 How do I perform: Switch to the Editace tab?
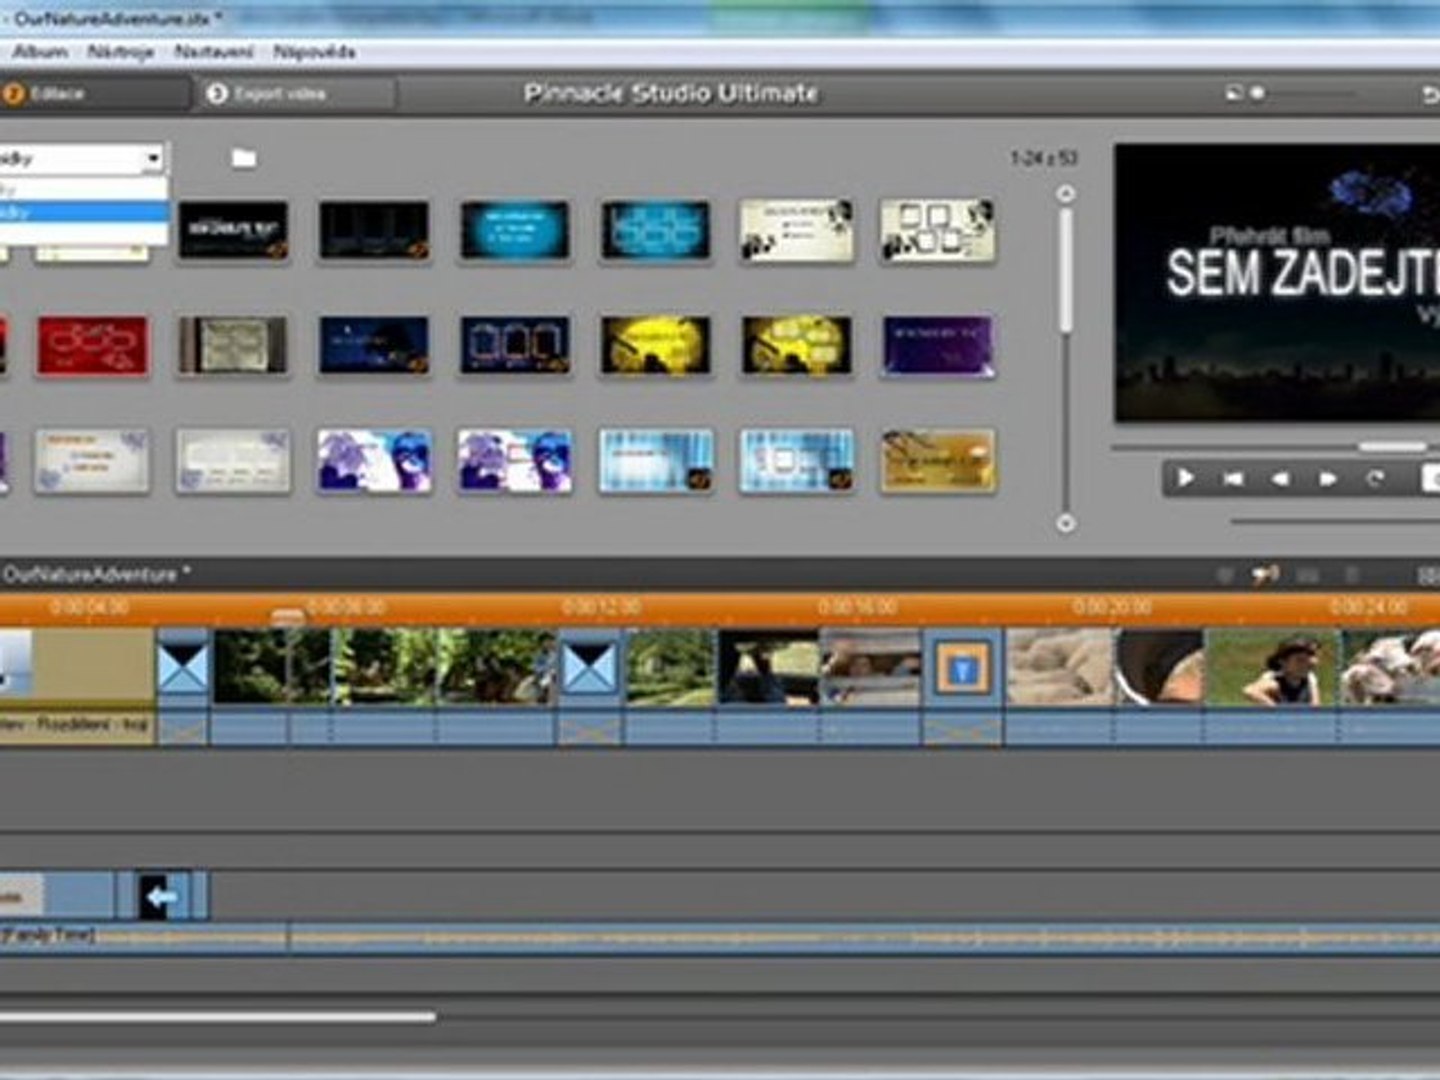56,94
